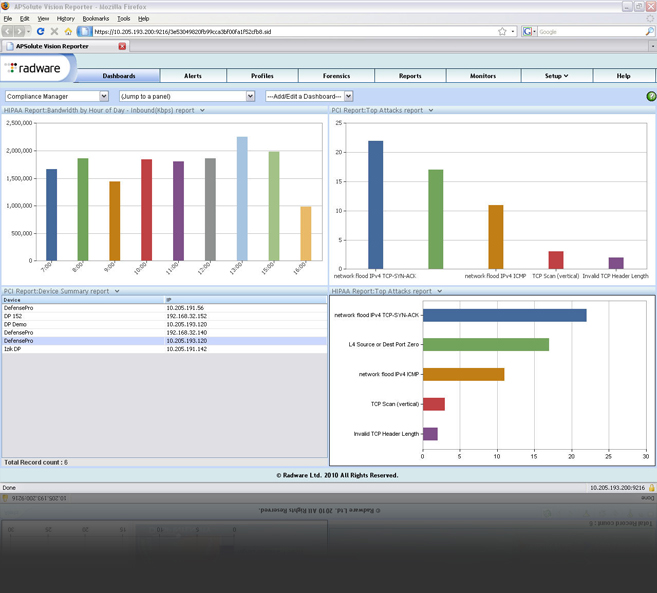Open the Bookmarks menu
Screen dimensions: 657x593
[96, 18]
